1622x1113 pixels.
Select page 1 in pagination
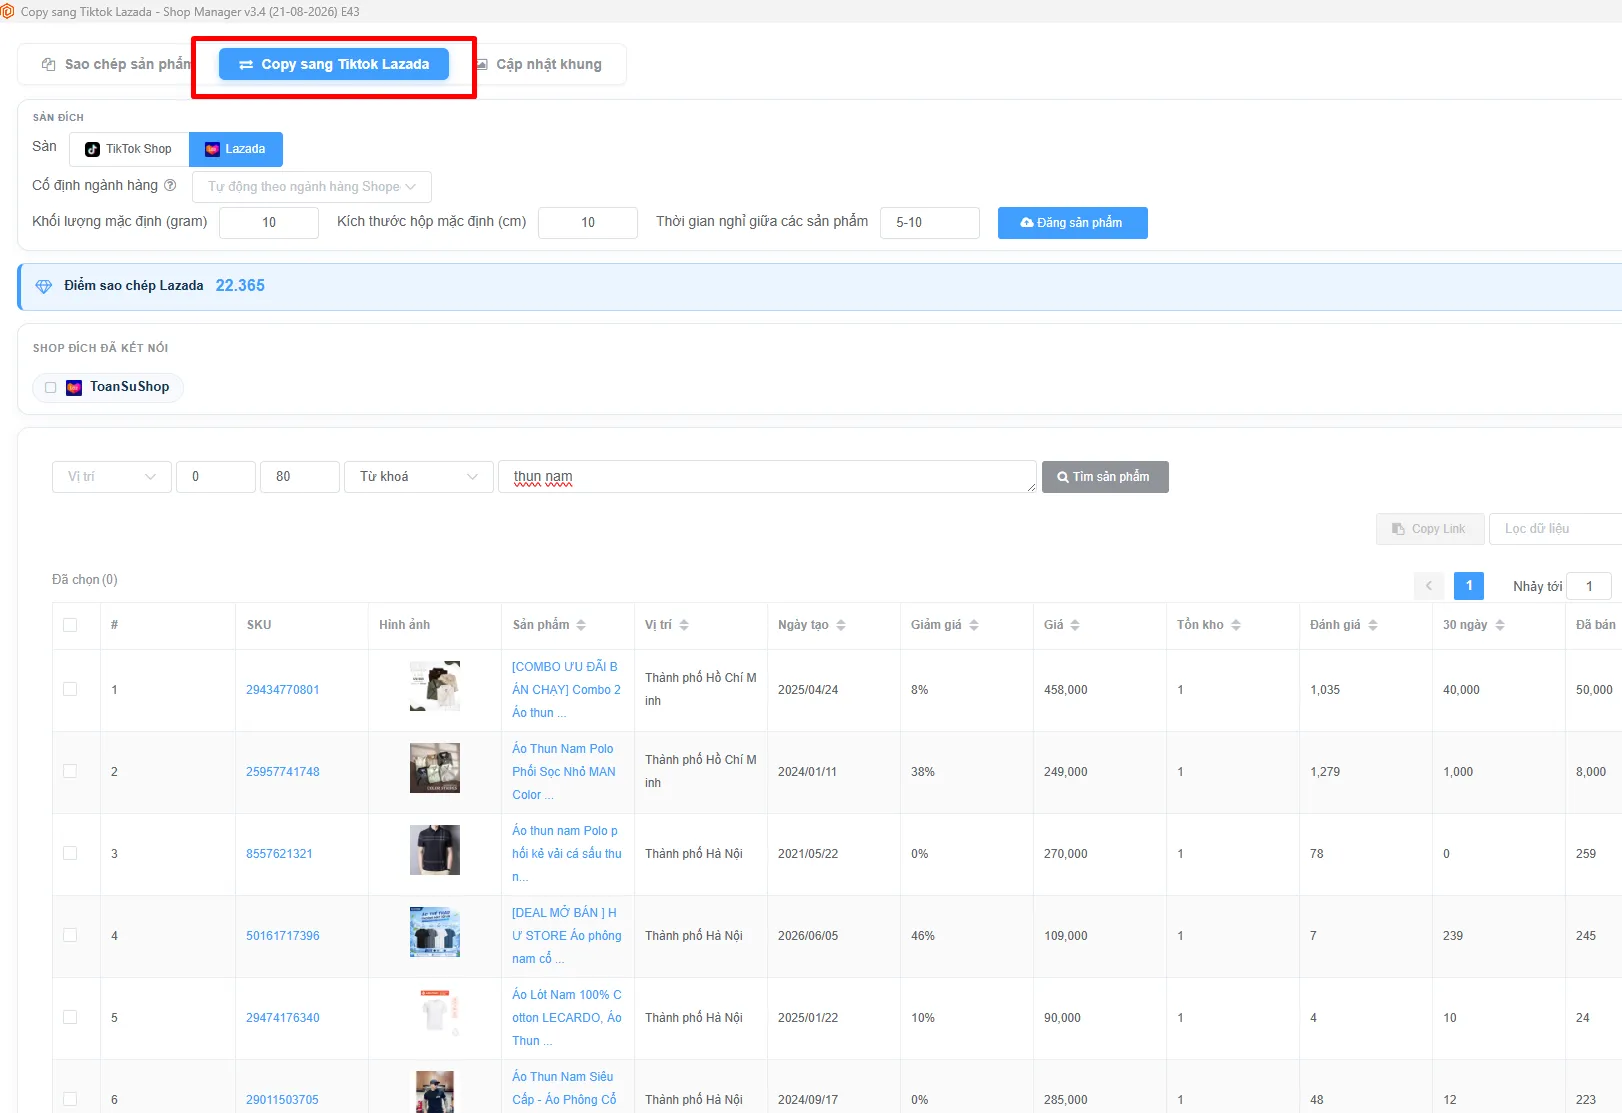point(1469,586)
